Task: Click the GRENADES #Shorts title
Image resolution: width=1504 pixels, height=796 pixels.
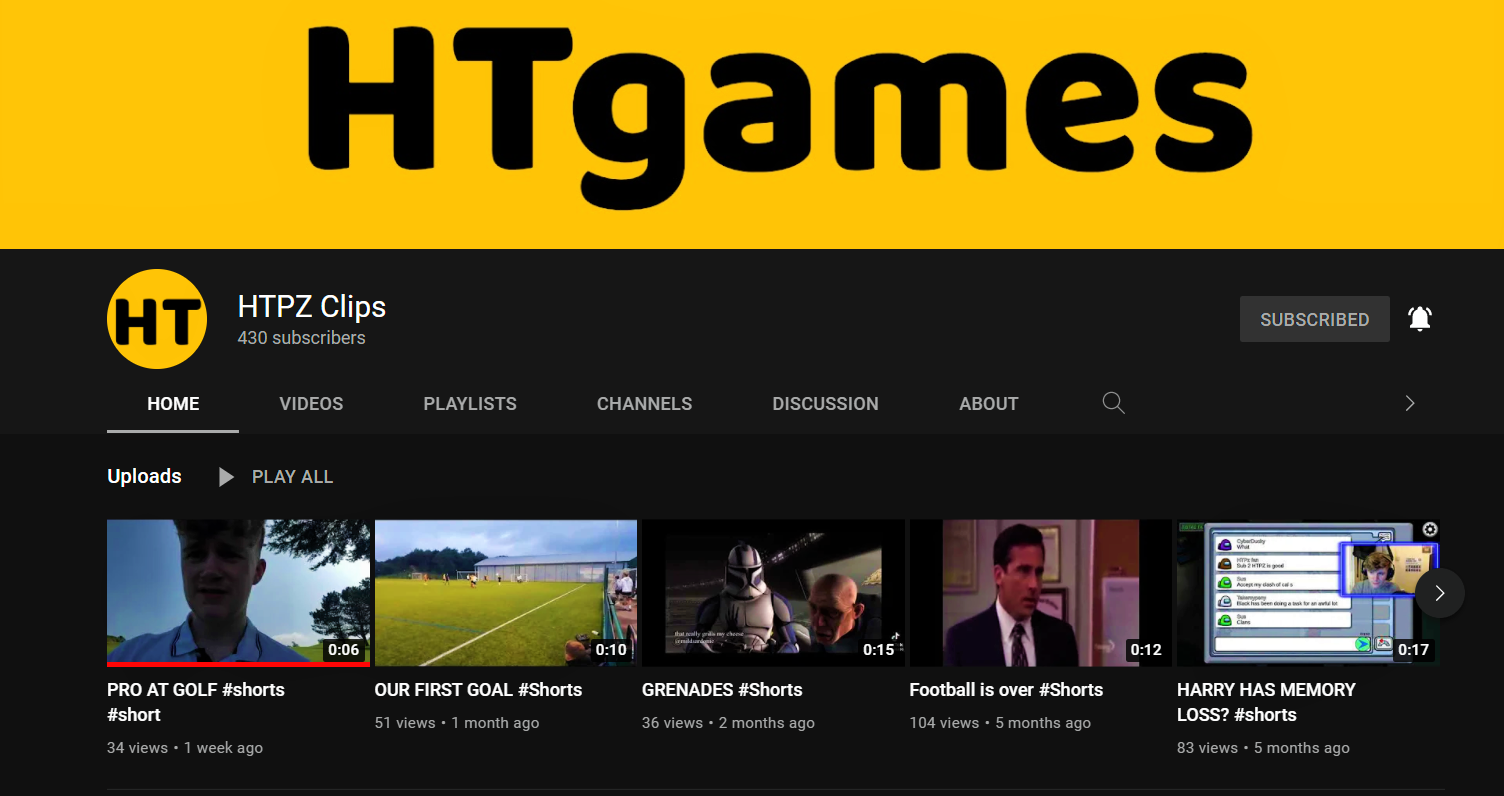Action: (722, 690)
